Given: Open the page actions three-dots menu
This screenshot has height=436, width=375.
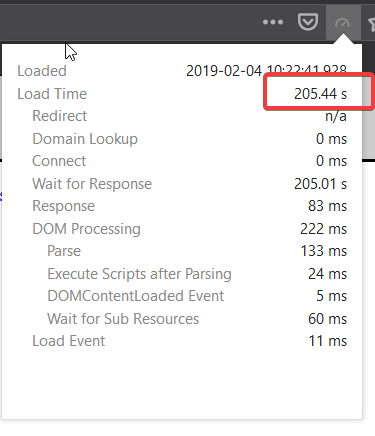Looking at the screenshot, I should click(x=273, y=22).
